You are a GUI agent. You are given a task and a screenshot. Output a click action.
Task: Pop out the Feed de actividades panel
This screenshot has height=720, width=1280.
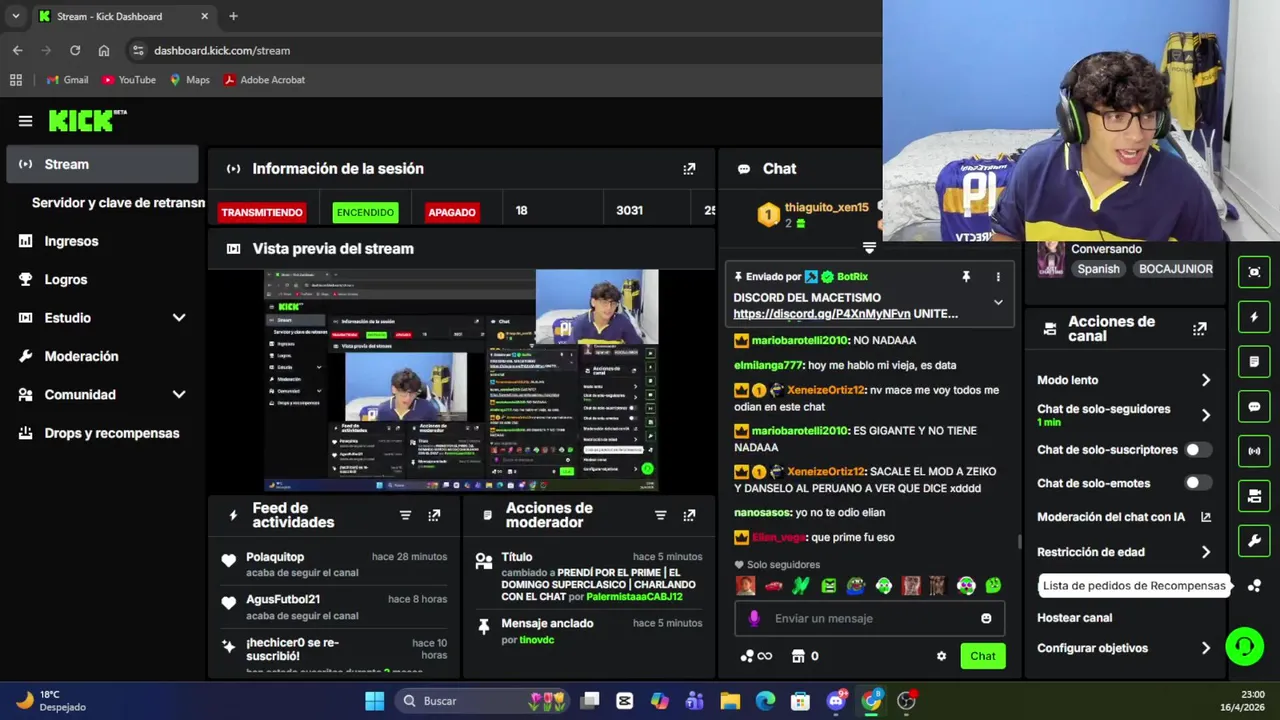coord(434,515)
